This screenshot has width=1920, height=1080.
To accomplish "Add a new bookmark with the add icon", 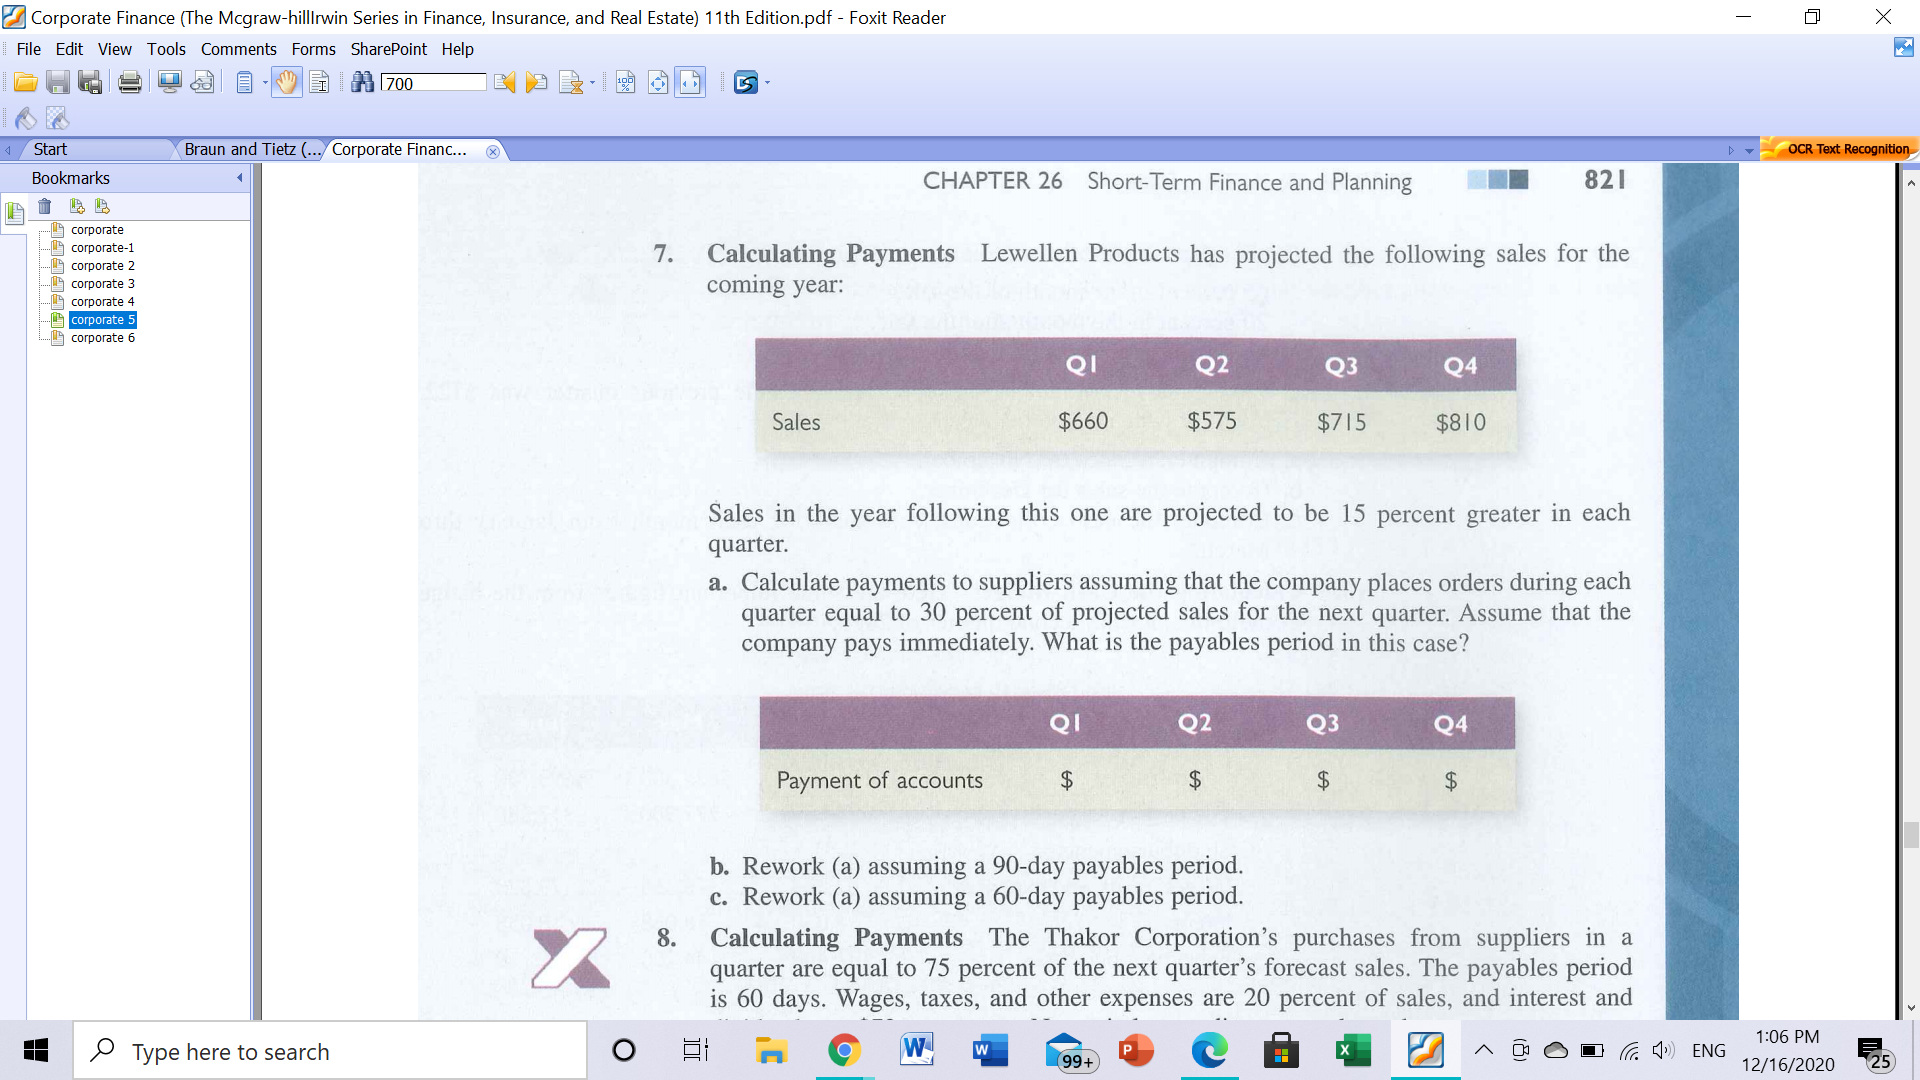I will click(77, 206).
